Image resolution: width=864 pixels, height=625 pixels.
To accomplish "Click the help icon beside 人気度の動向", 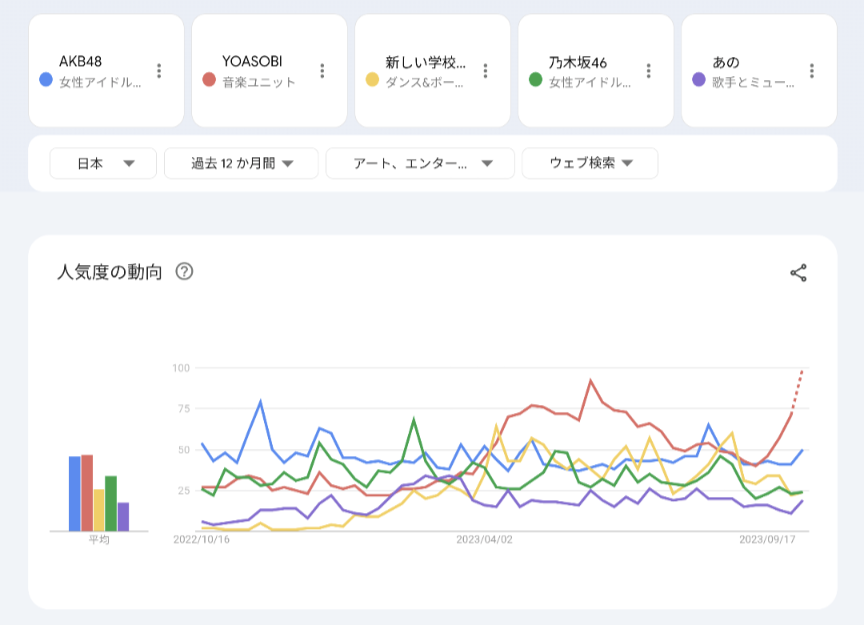I will click(x=184, y=272).
